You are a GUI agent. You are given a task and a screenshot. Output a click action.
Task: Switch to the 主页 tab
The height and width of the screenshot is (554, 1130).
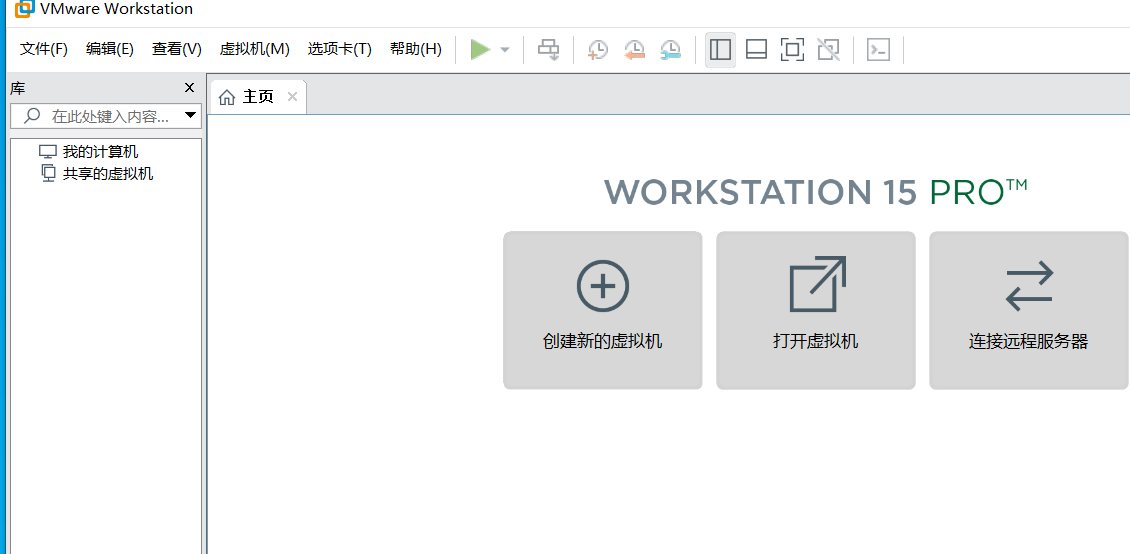[258, 97]
